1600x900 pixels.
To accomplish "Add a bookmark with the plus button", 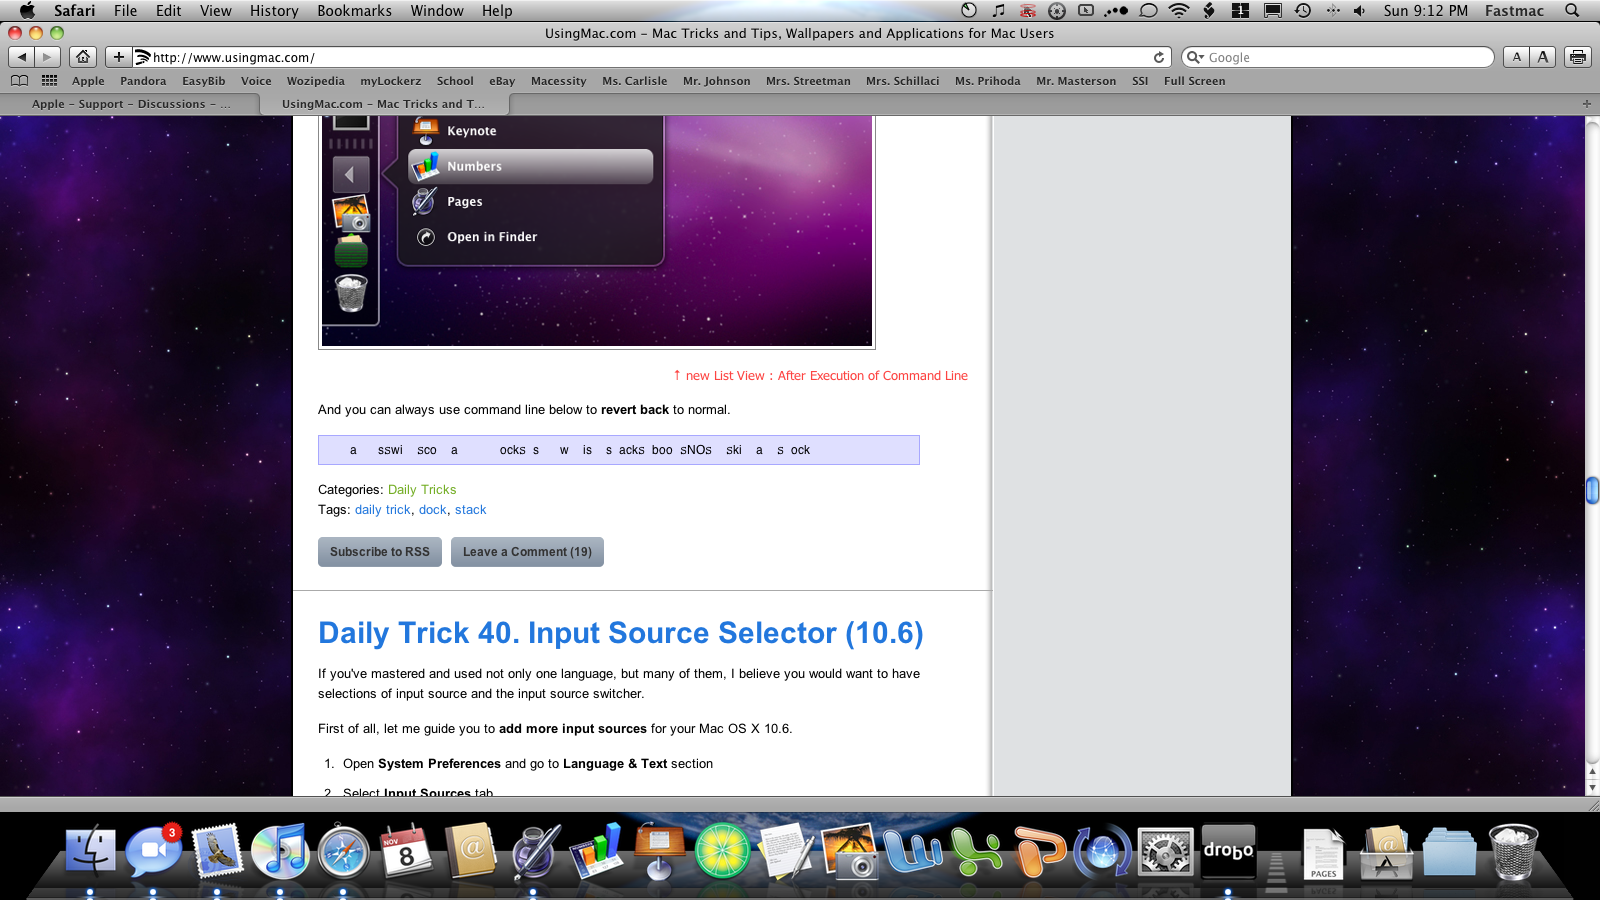I will click(119, 57).
